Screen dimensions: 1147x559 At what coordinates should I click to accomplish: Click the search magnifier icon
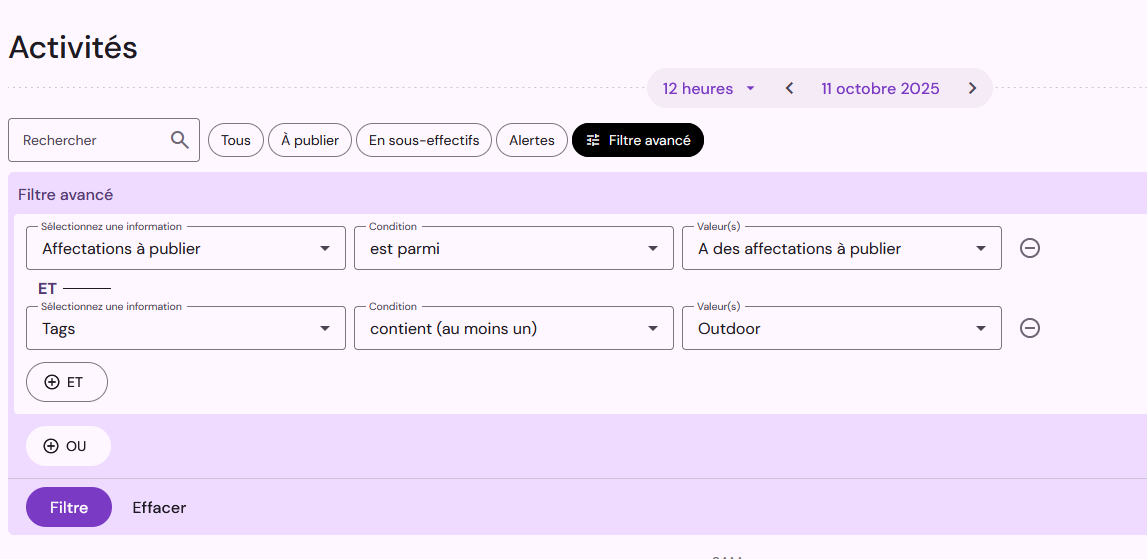tap(179, 140)
